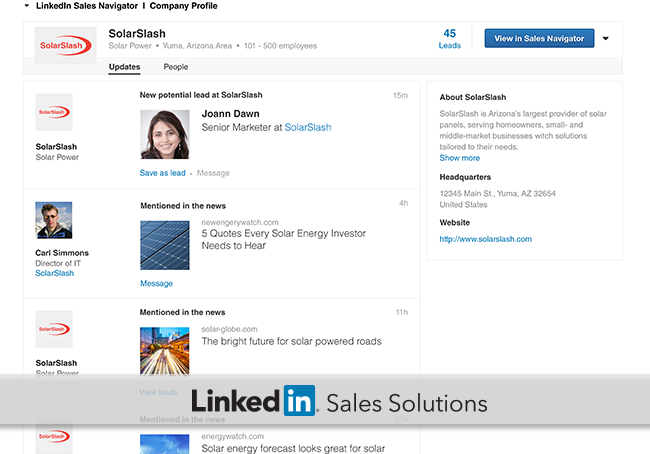Screen dimensions: 650x454
Task: Click SolarSlash company name in header
Action: [x=137, y=34]
